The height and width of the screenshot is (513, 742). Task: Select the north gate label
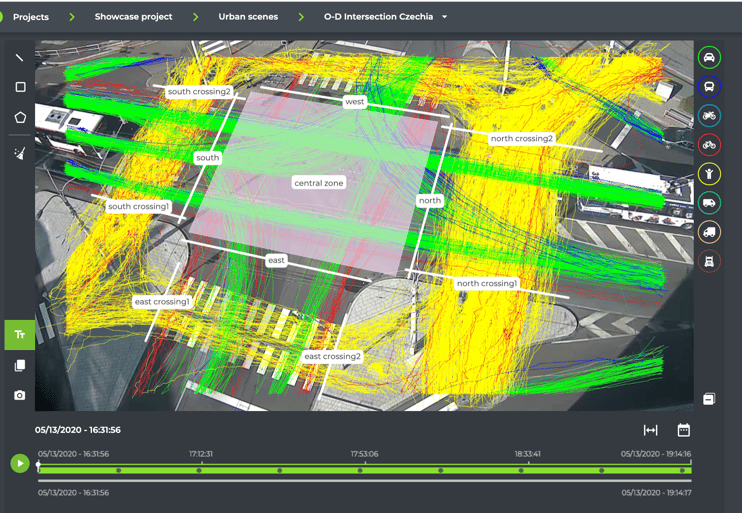[x=430, y=200]
